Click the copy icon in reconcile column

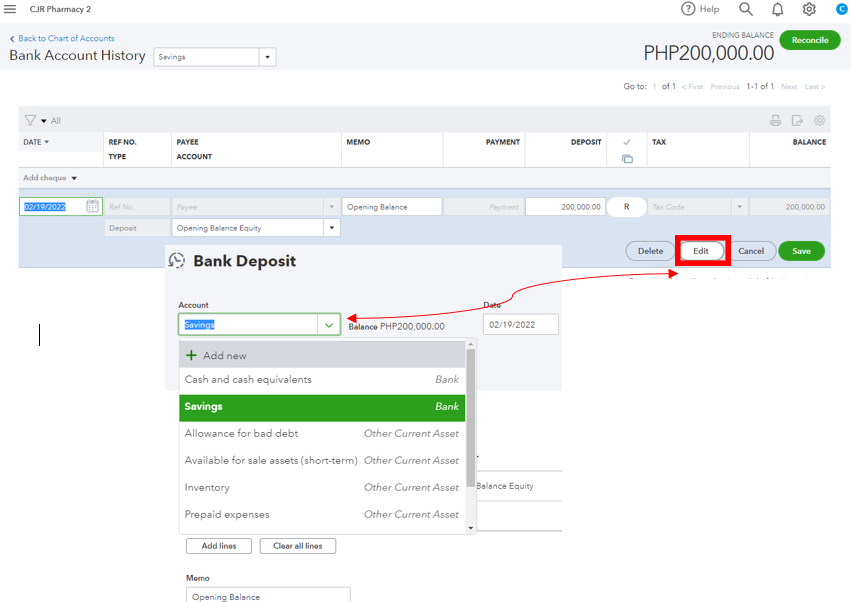627,159
